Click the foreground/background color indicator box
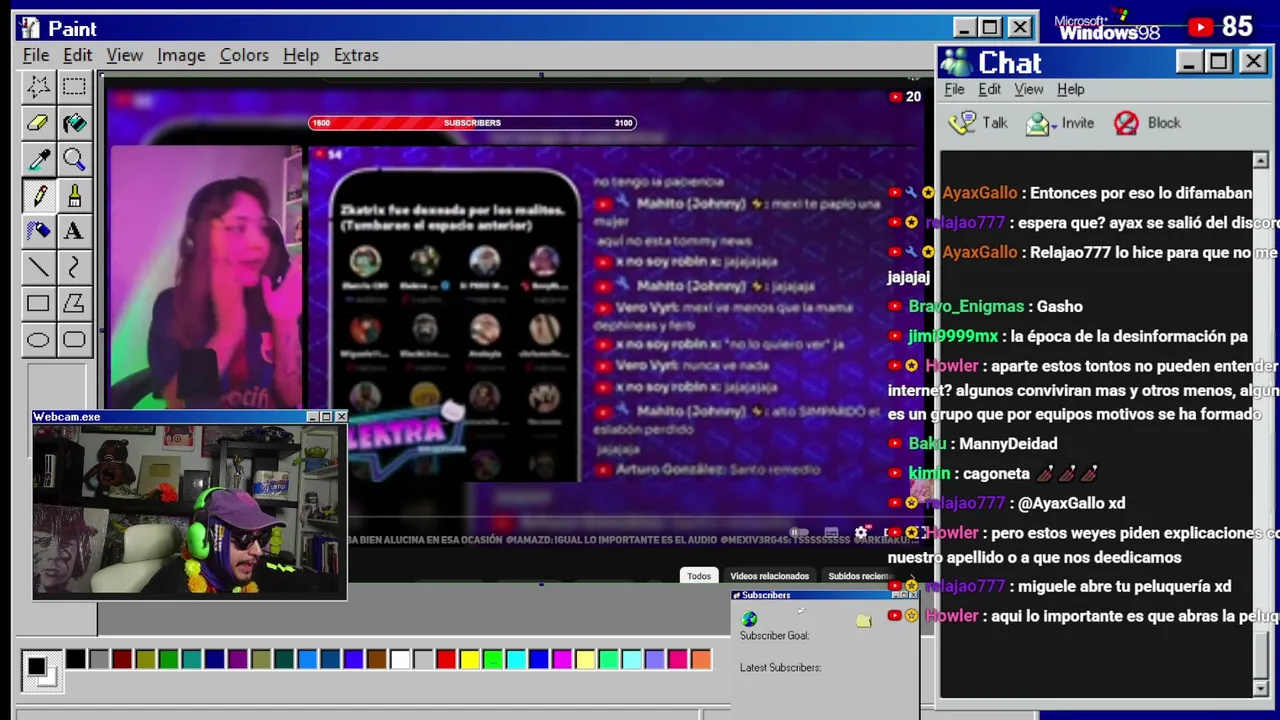 (40, 669)
